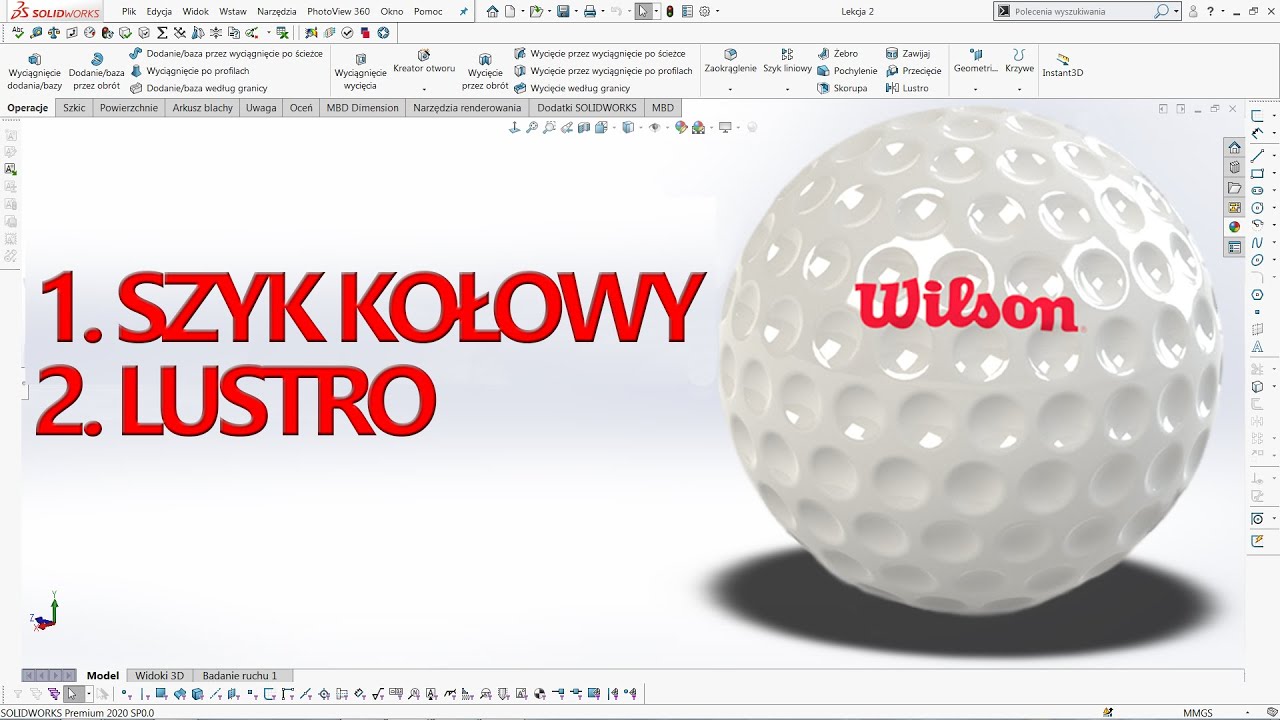Image resolution: width=1280 pixels, height=720 pixels.
Task: Switch to Dodatki SOLIDWORKS tab
Action: tap(587, 108)
